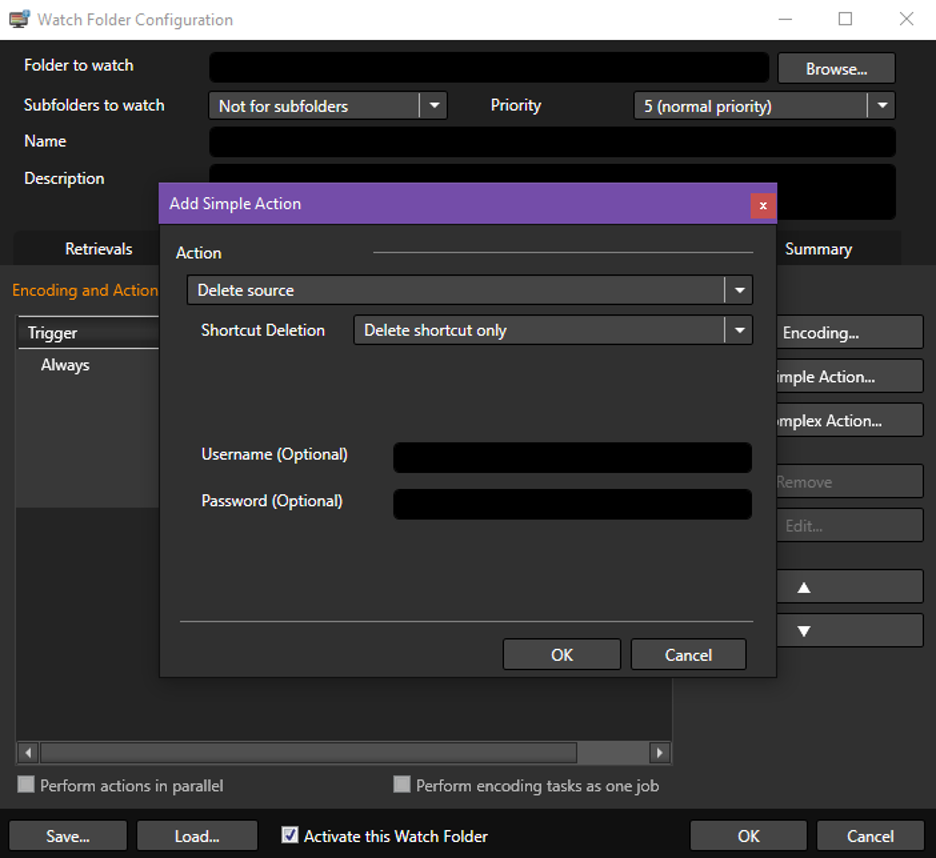
Task: Click the horizontal scrollbar thumb
Action: 309,753
